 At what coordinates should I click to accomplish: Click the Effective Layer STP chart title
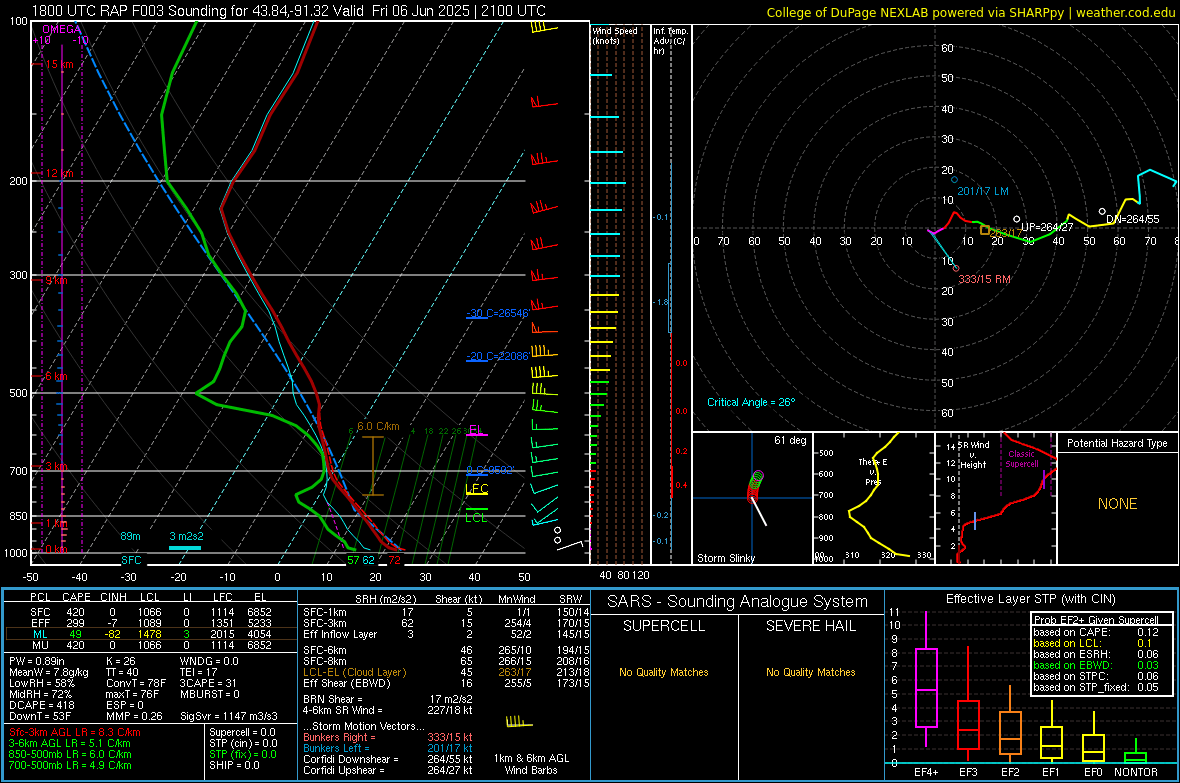pyautogui.click(x=1031, y=599)
